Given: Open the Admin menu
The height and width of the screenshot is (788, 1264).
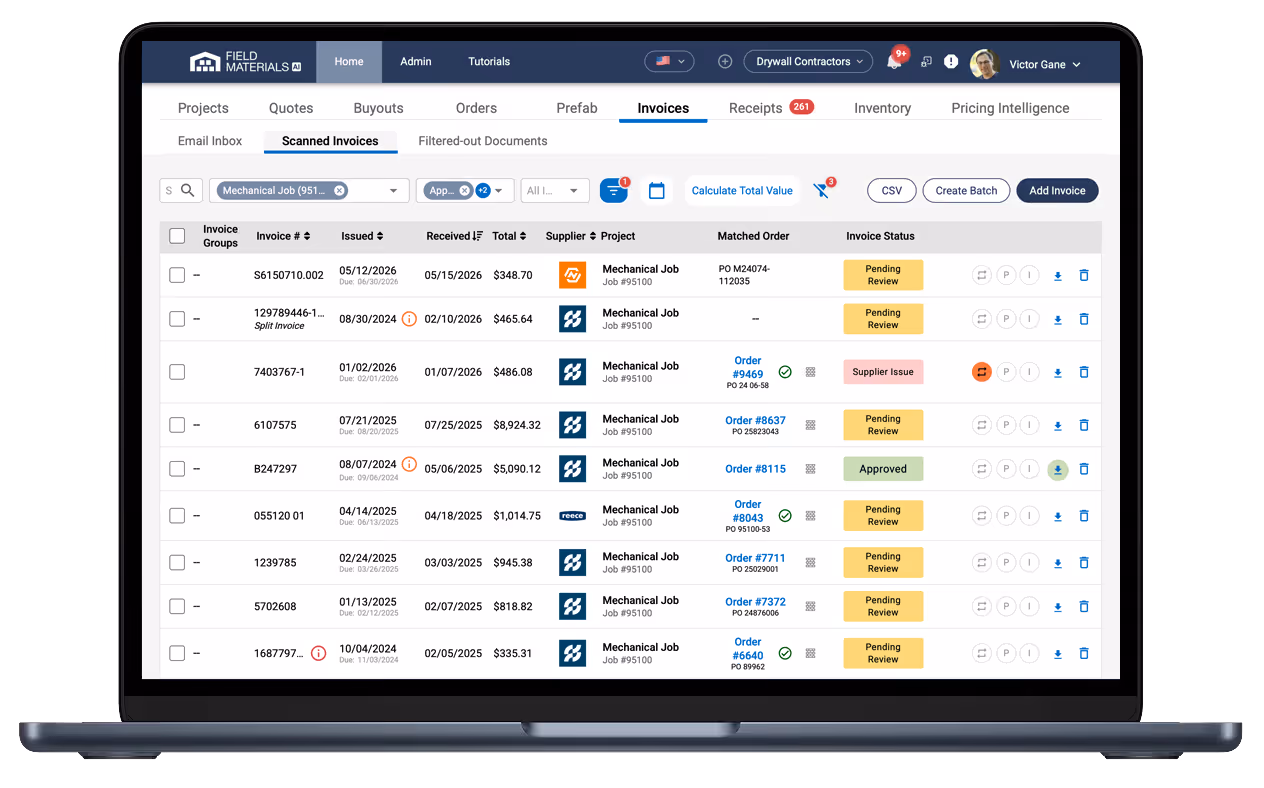Looking at the screenshot, I should pyautogui.click(x=416, y=62).
